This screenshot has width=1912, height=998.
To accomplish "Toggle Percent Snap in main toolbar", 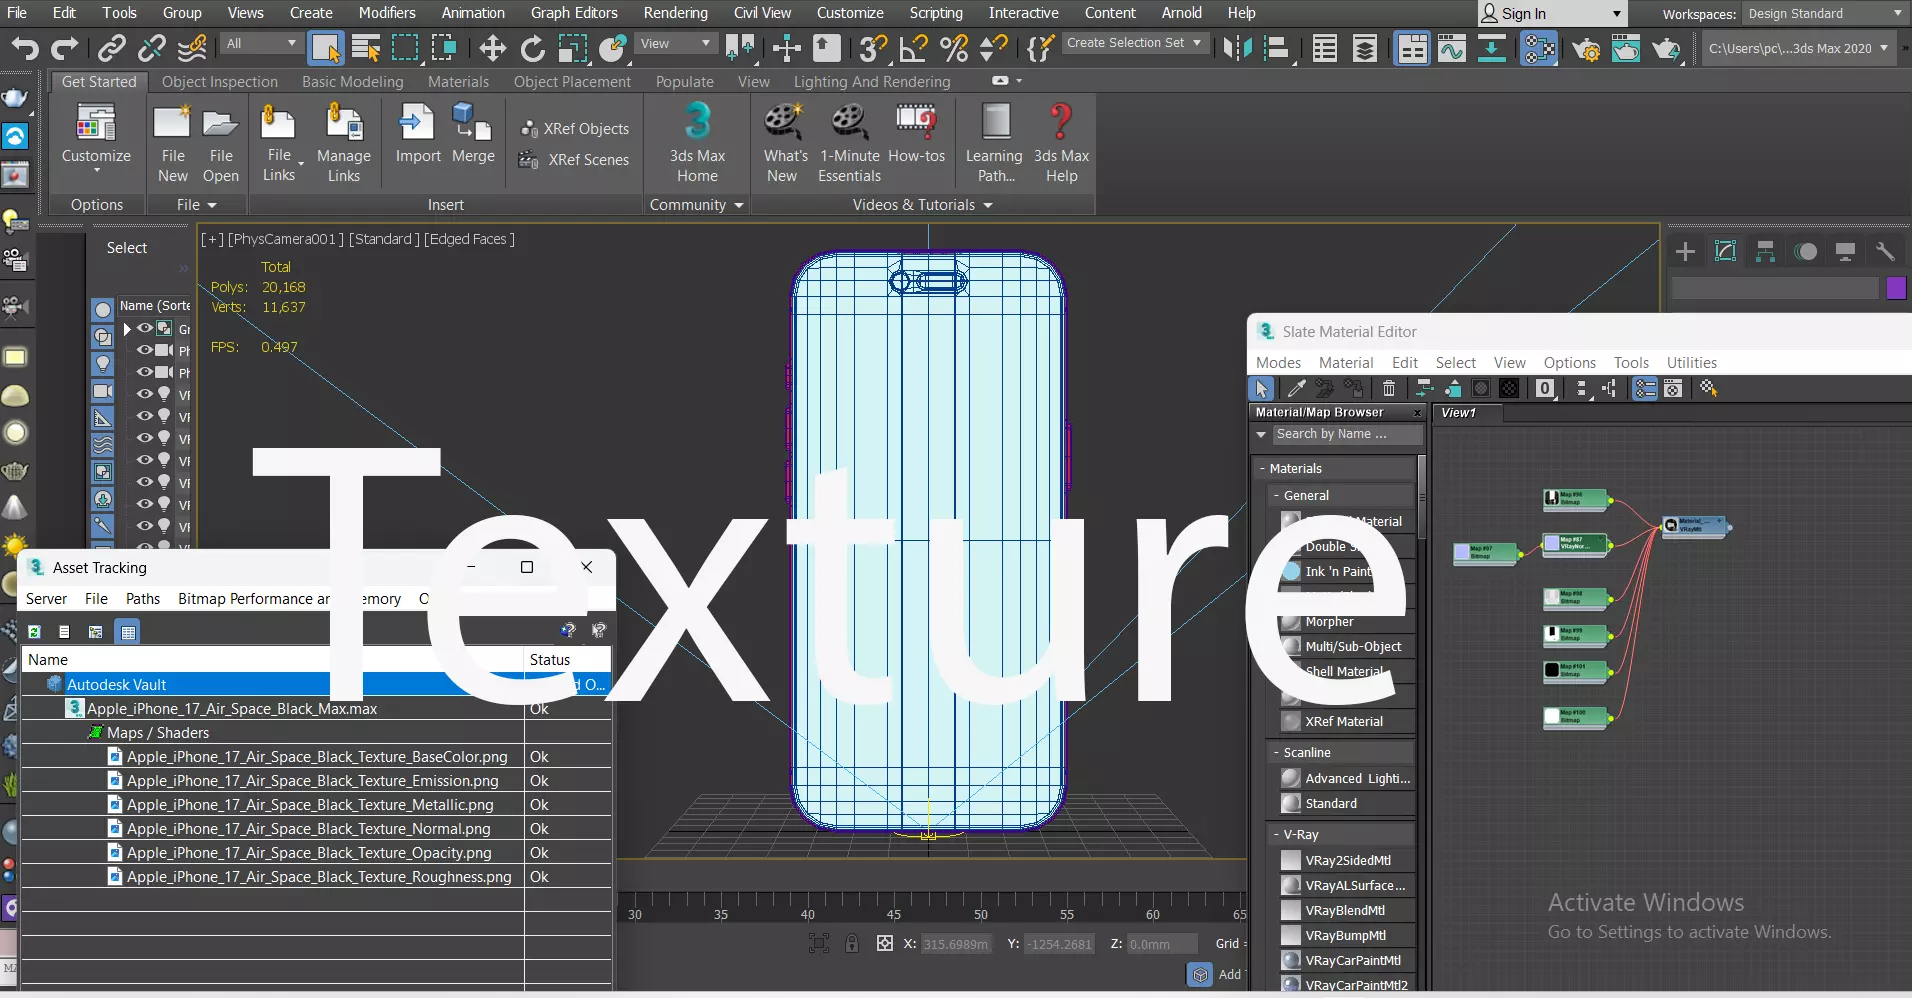I will (x=954, y=48).
